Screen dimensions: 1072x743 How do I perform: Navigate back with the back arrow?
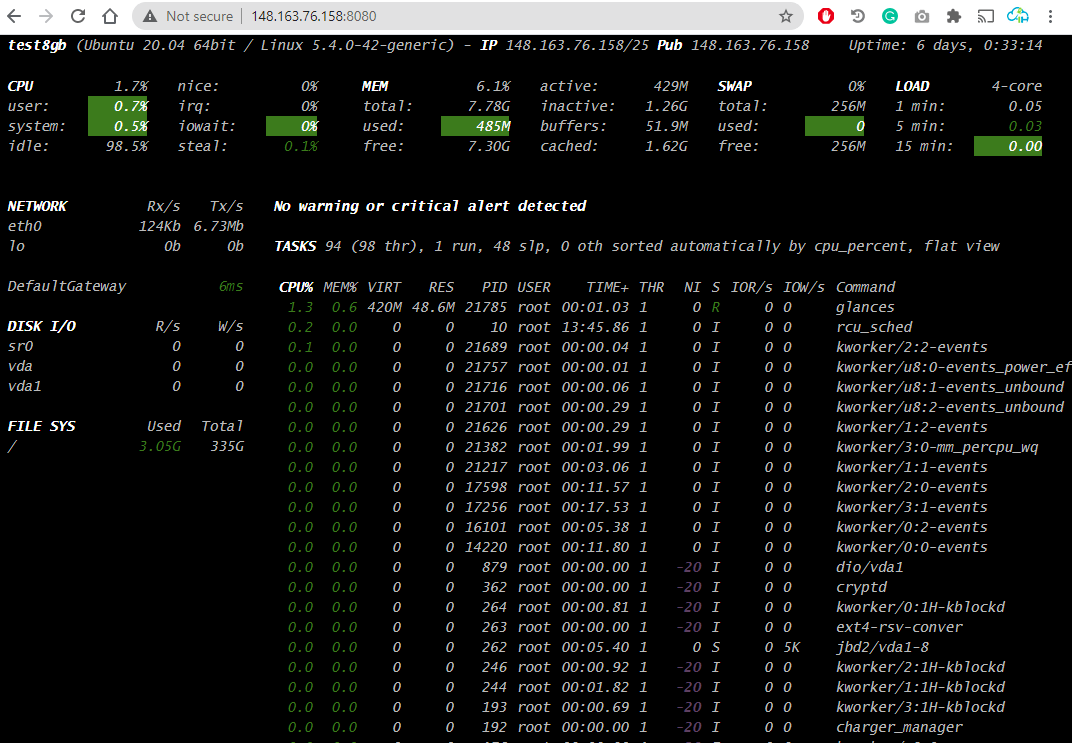pos(17,16)
